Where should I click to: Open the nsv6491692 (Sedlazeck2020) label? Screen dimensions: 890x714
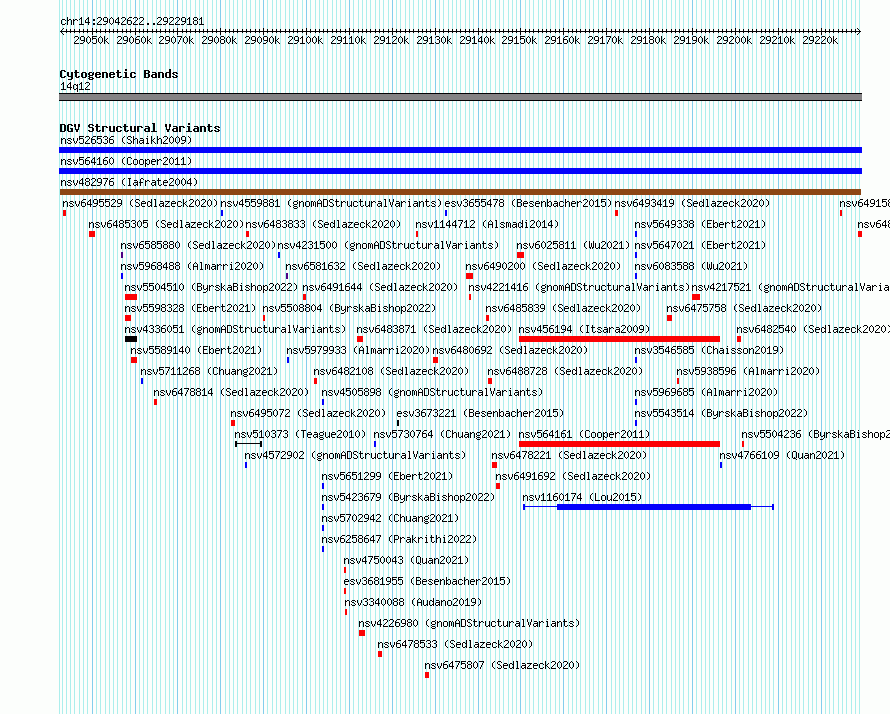pos(573,476)
